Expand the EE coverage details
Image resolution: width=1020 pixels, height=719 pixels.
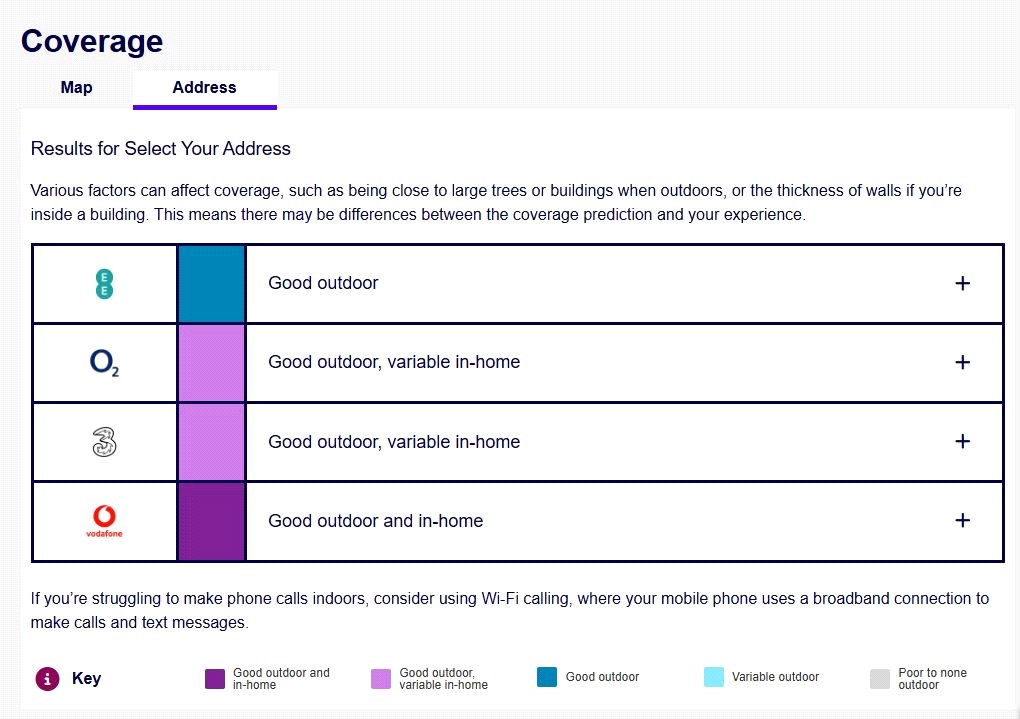point(962,284)
